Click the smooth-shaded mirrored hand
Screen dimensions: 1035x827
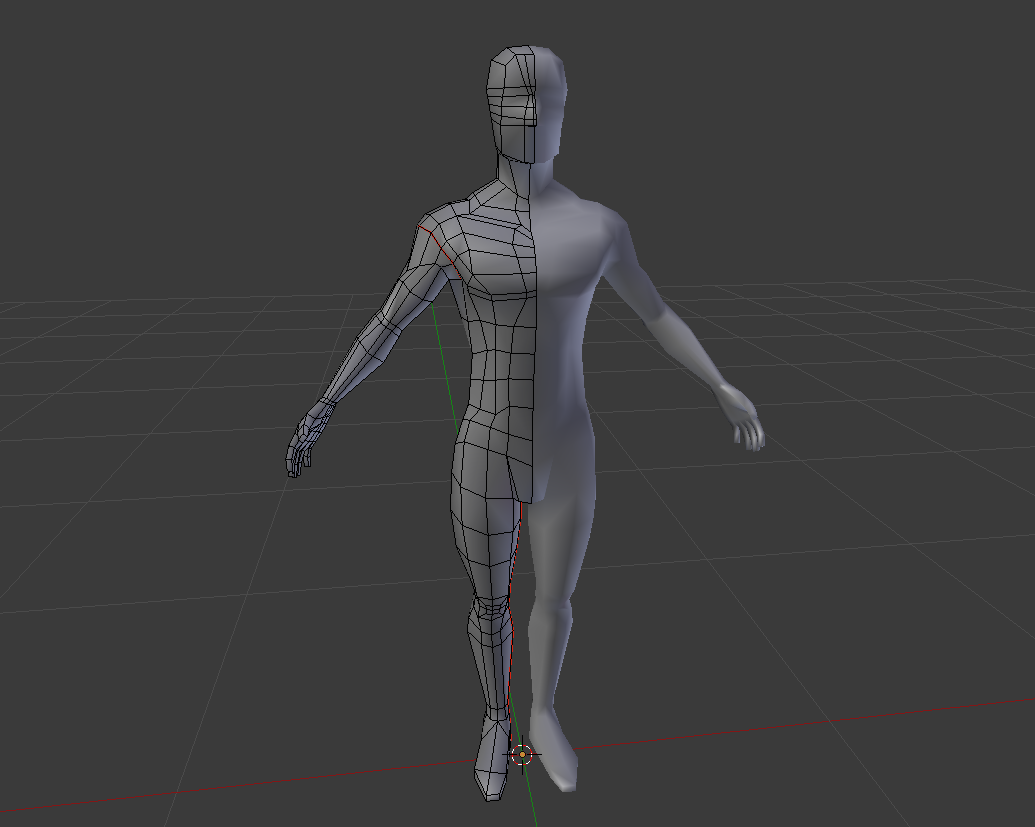pos(741,417)
